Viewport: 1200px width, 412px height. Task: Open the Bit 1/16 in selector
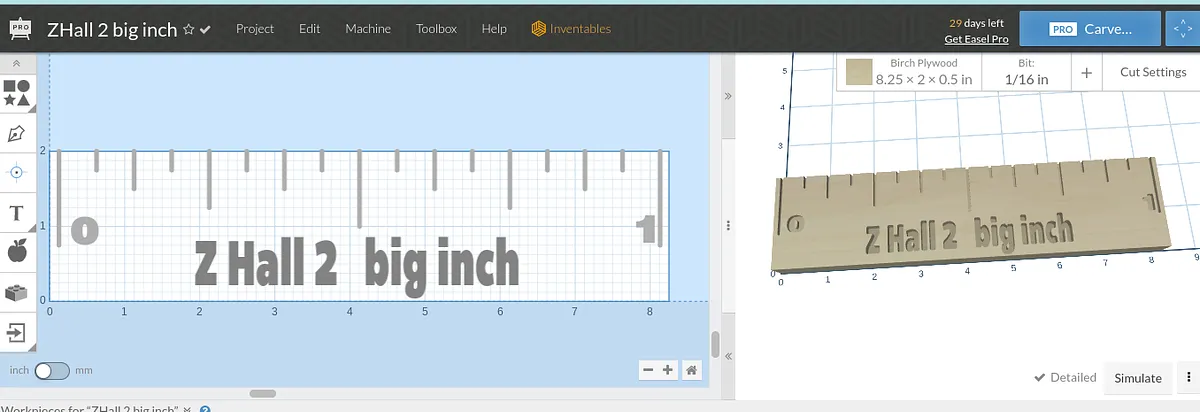[x=1026, y=72]
